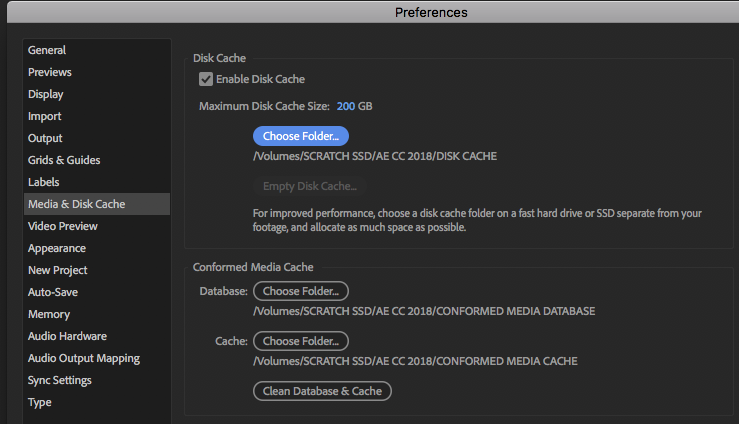Image resolution: width=739 pixels, height=424 pixels.
Task: Toggle the Enable Disk Cache checkbox
Action: (x=206, y=79)
